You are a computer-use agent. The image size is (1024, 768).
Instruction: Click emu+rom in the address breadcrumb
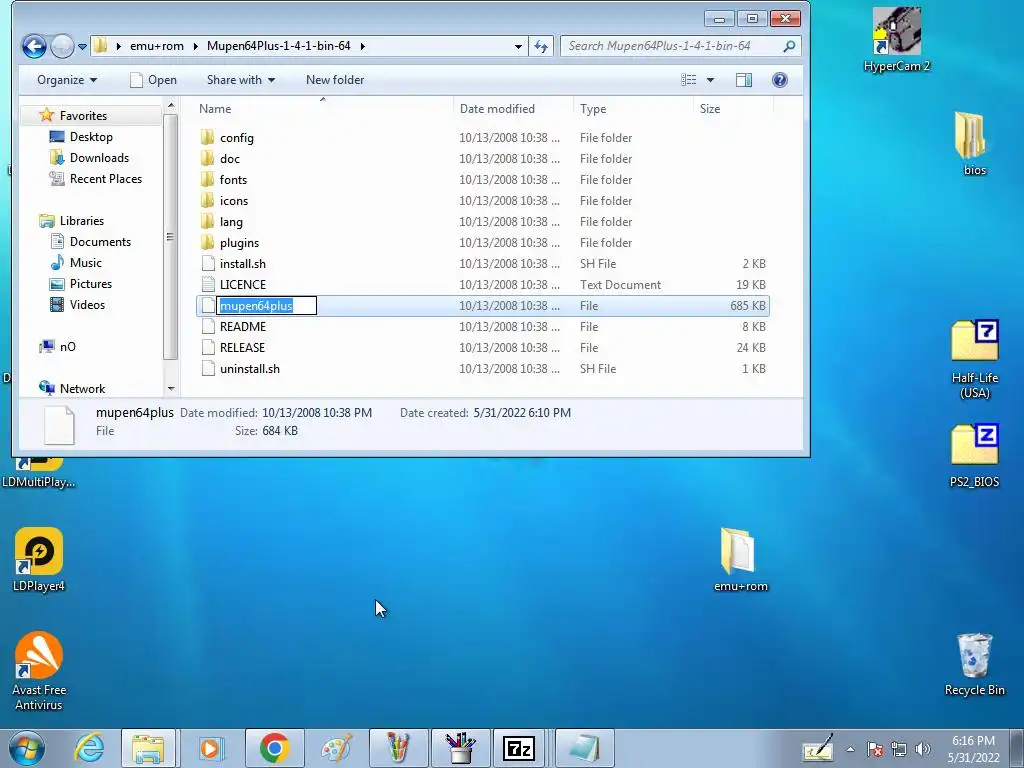(157, 46)
